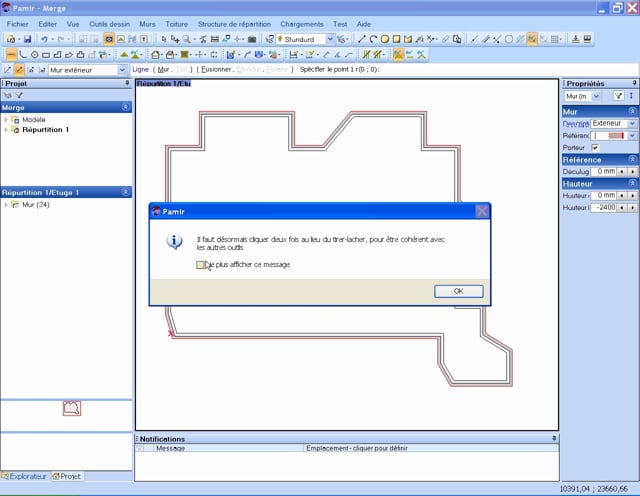This screenshot has width=640, height=496.
Task: Pin the Projet panel
Action: [x=127, y=83]
